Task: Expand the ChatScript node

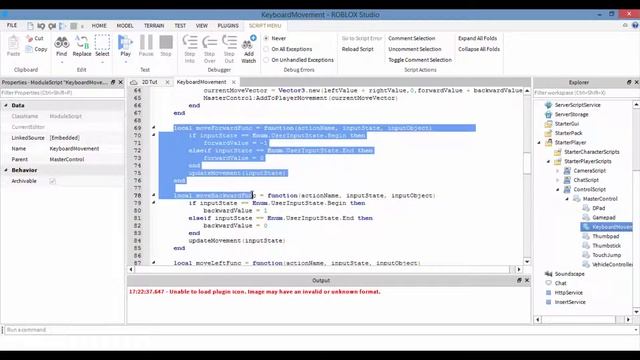Action: [558, 180]
